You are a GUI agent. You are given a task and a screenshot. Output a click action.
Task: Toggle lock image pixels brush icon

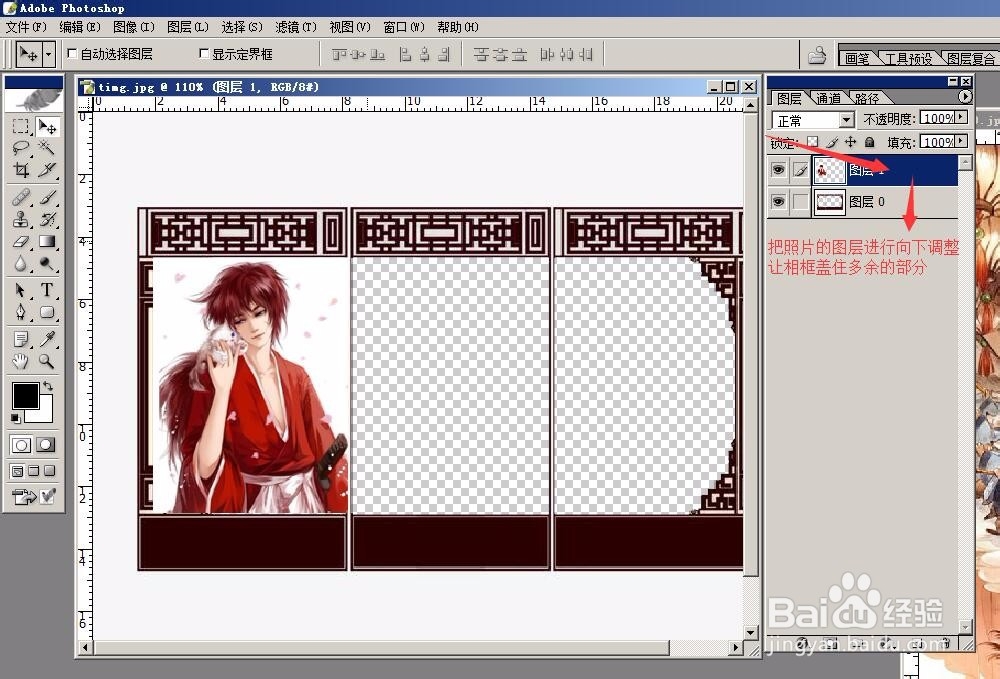pos(832,142)
